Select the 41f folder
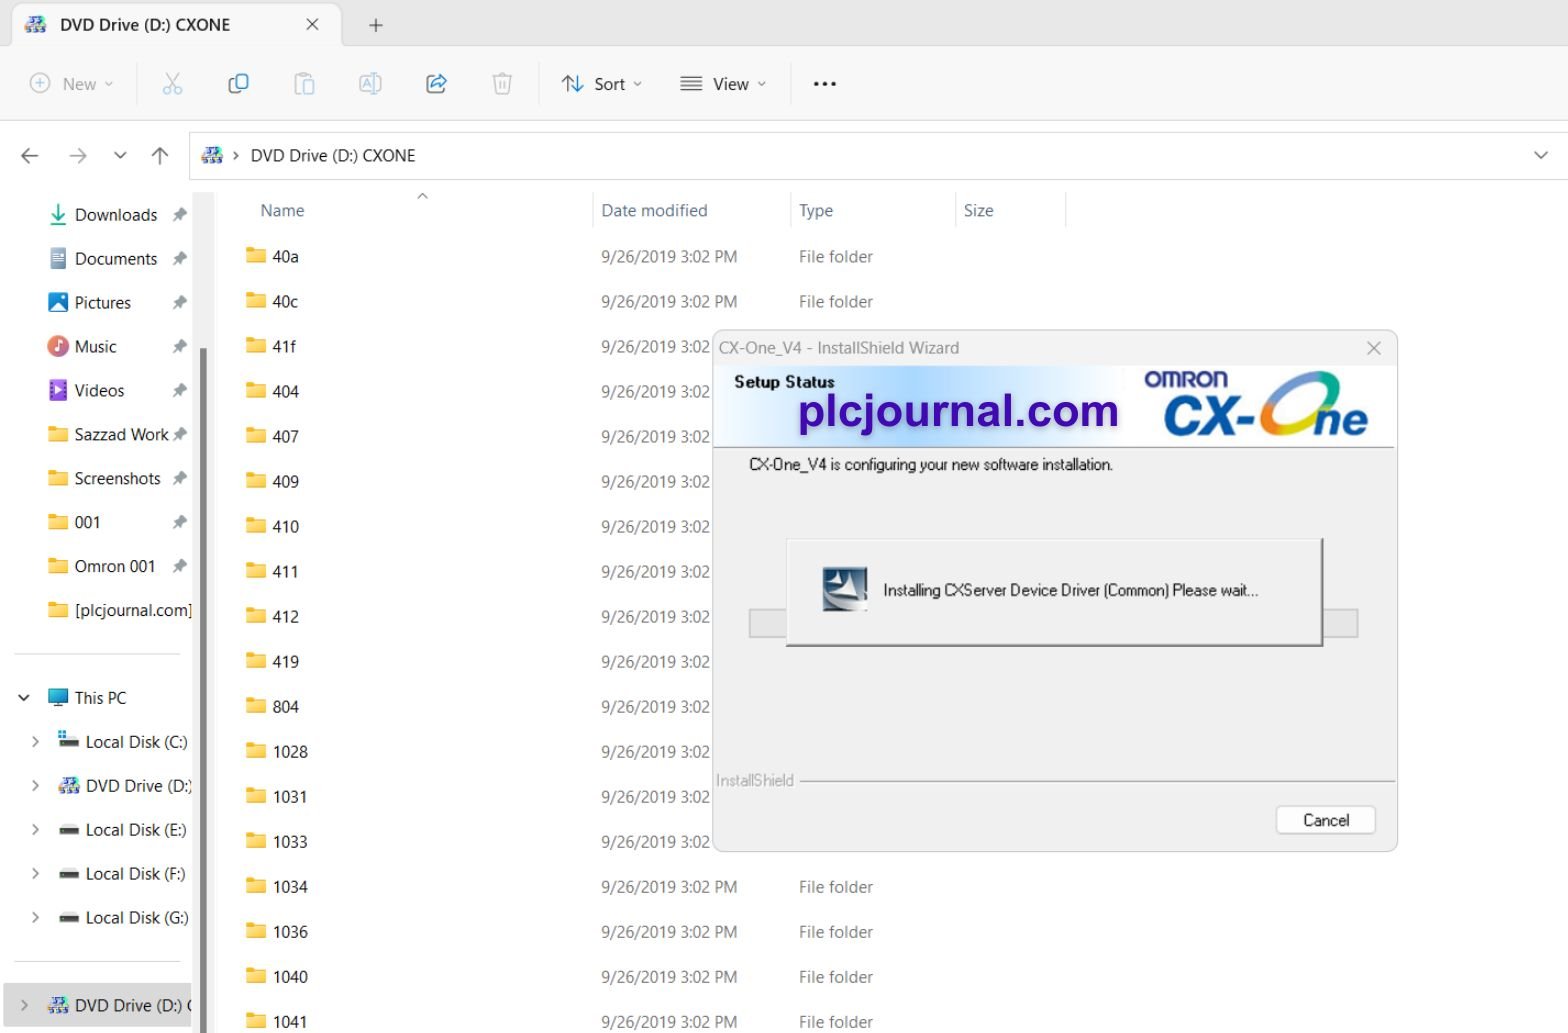This screenshot has height=1033, width=1568. [x=284, y=347]
